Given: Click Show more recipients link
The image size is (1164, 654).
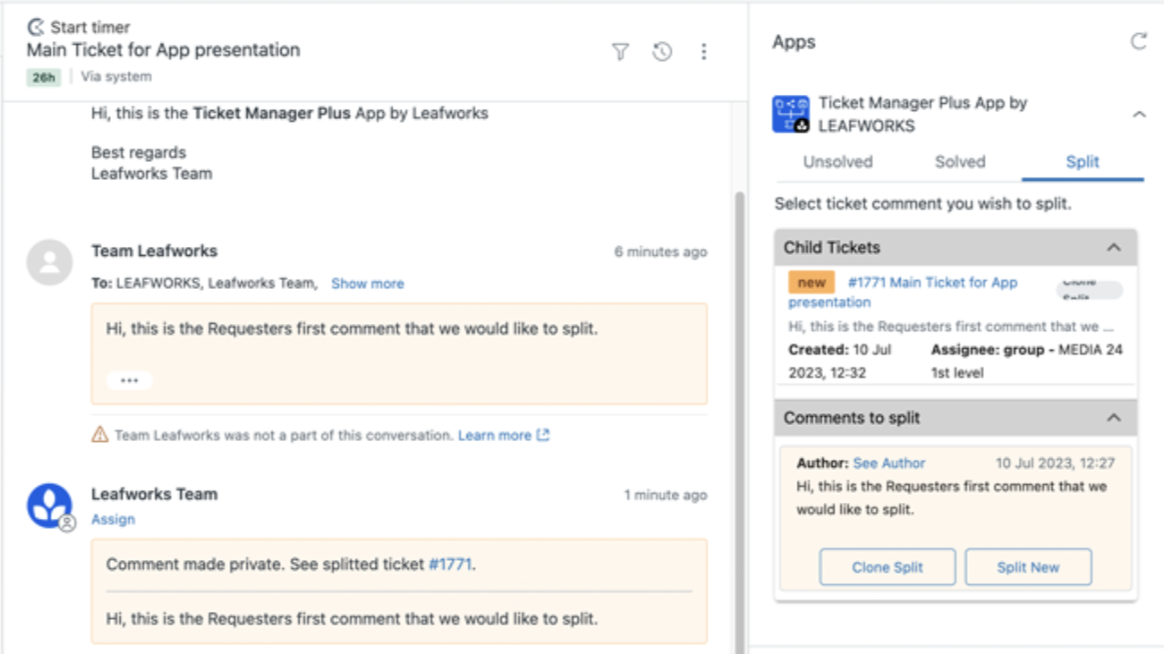Looking at the screenshot, I should (x=367, y=284).
